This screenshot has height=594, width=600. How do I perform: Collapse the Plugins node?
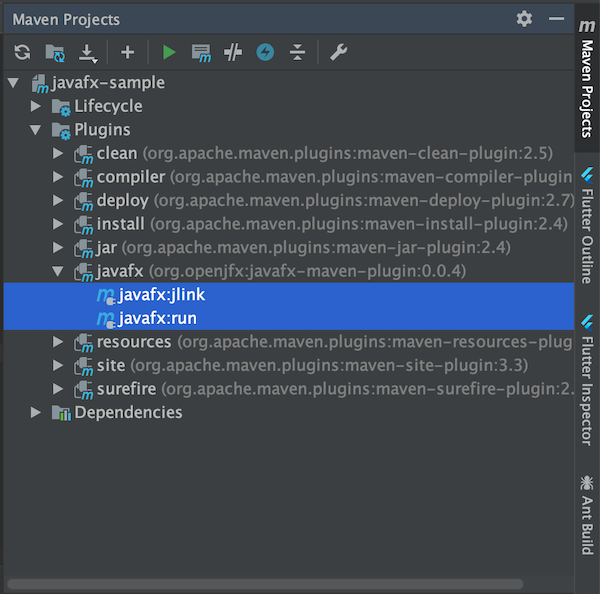pos(36,130)
